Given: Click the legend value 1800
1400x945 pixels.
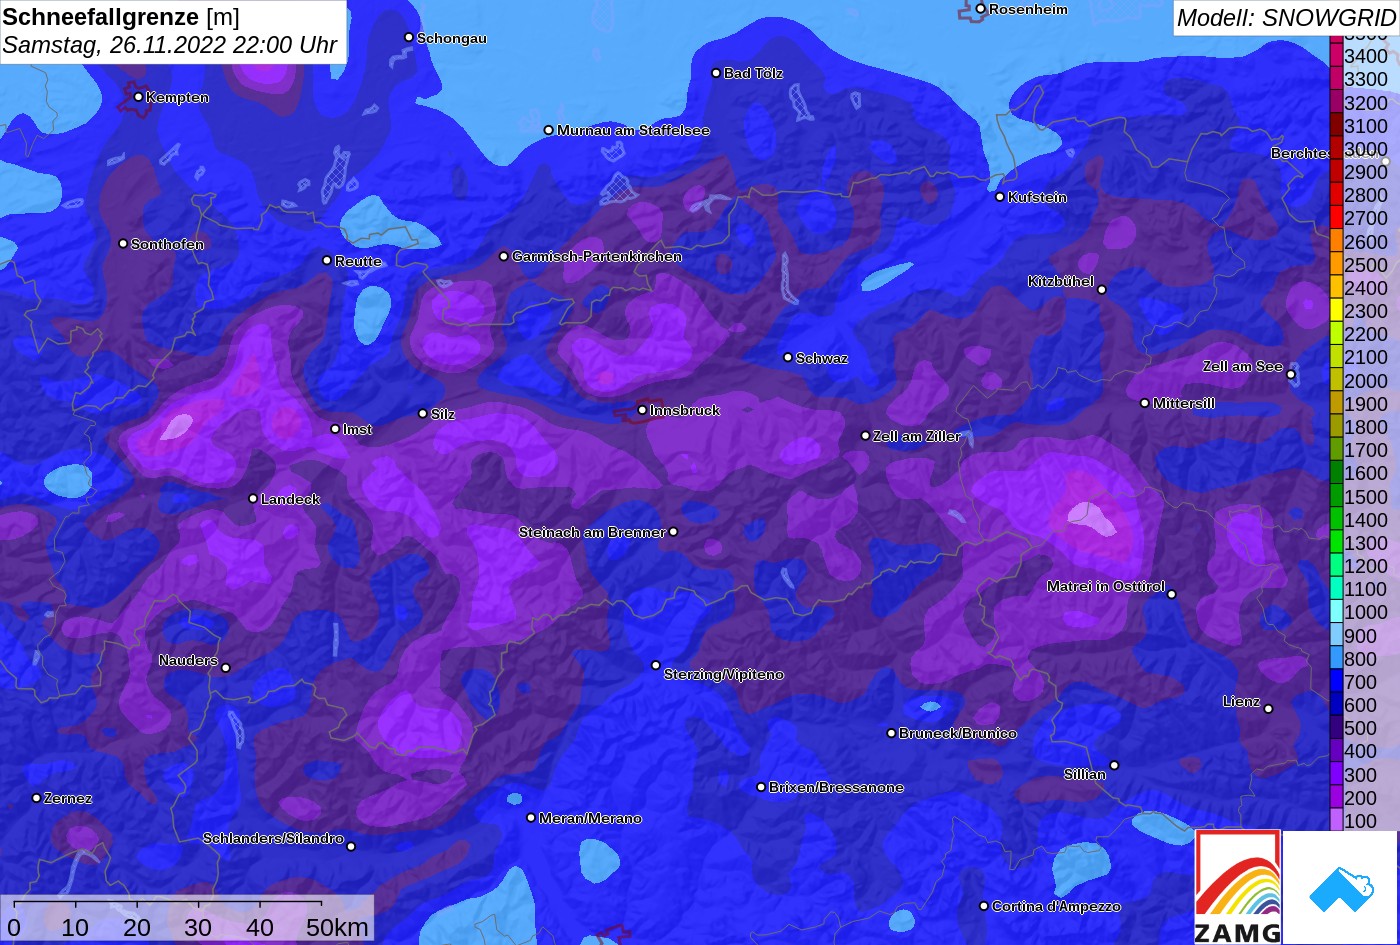Looking at the screenshot, I should pyautogui.click(x=1366, y=427).
